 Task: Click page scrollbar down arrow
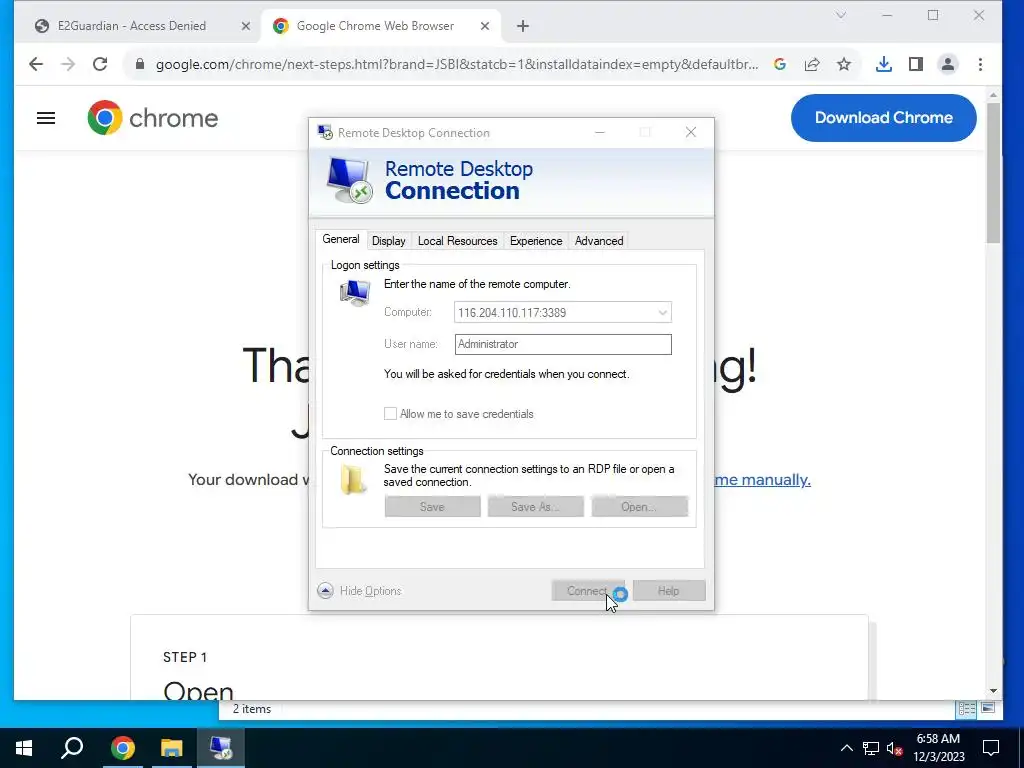993,690
